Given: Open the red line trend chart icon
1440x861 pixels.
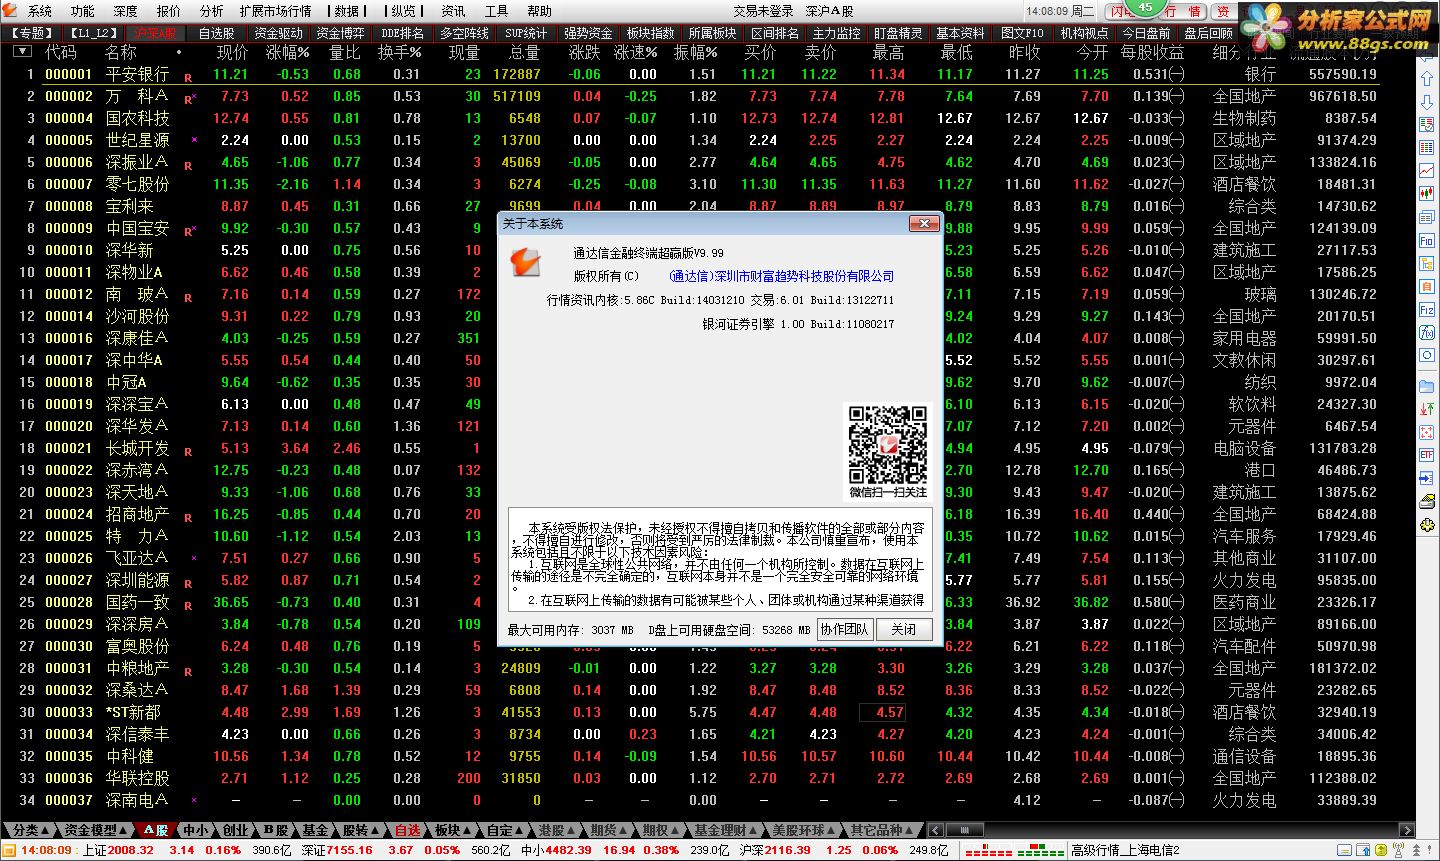Looking at the screenshot, I should [1427, 170].
